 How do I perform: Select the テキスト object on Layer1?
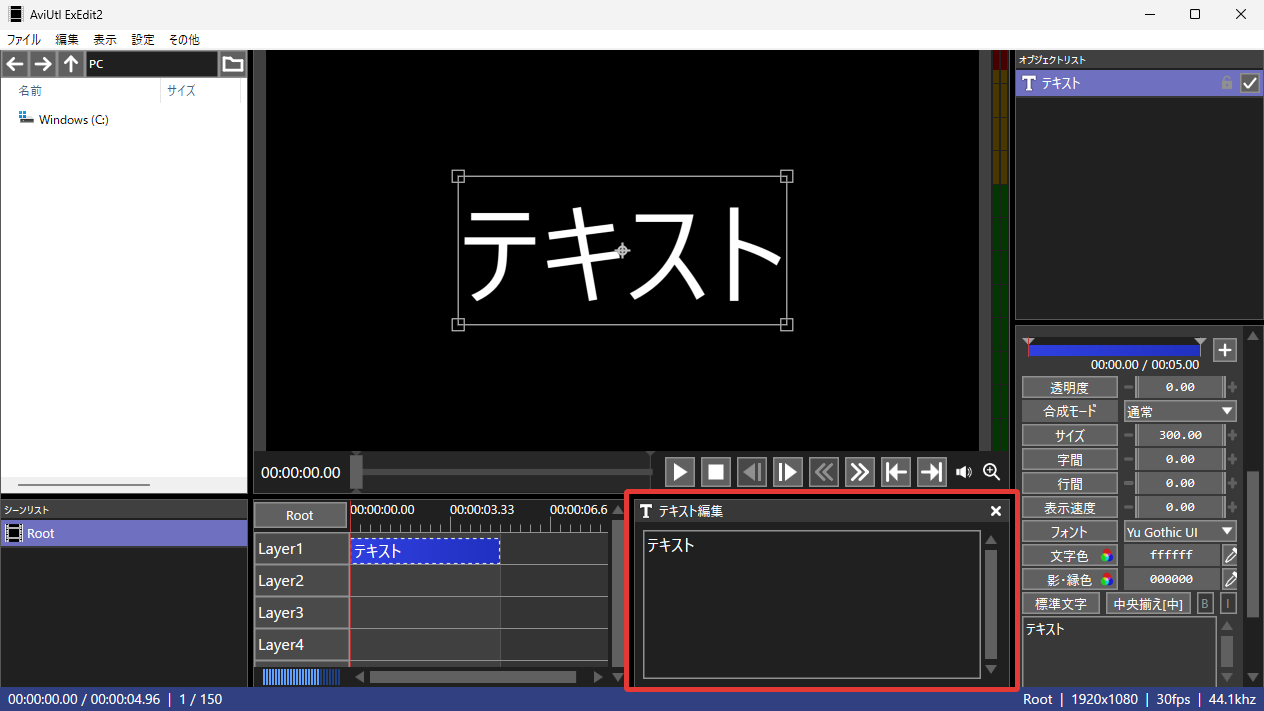click(x=425, y=551)
